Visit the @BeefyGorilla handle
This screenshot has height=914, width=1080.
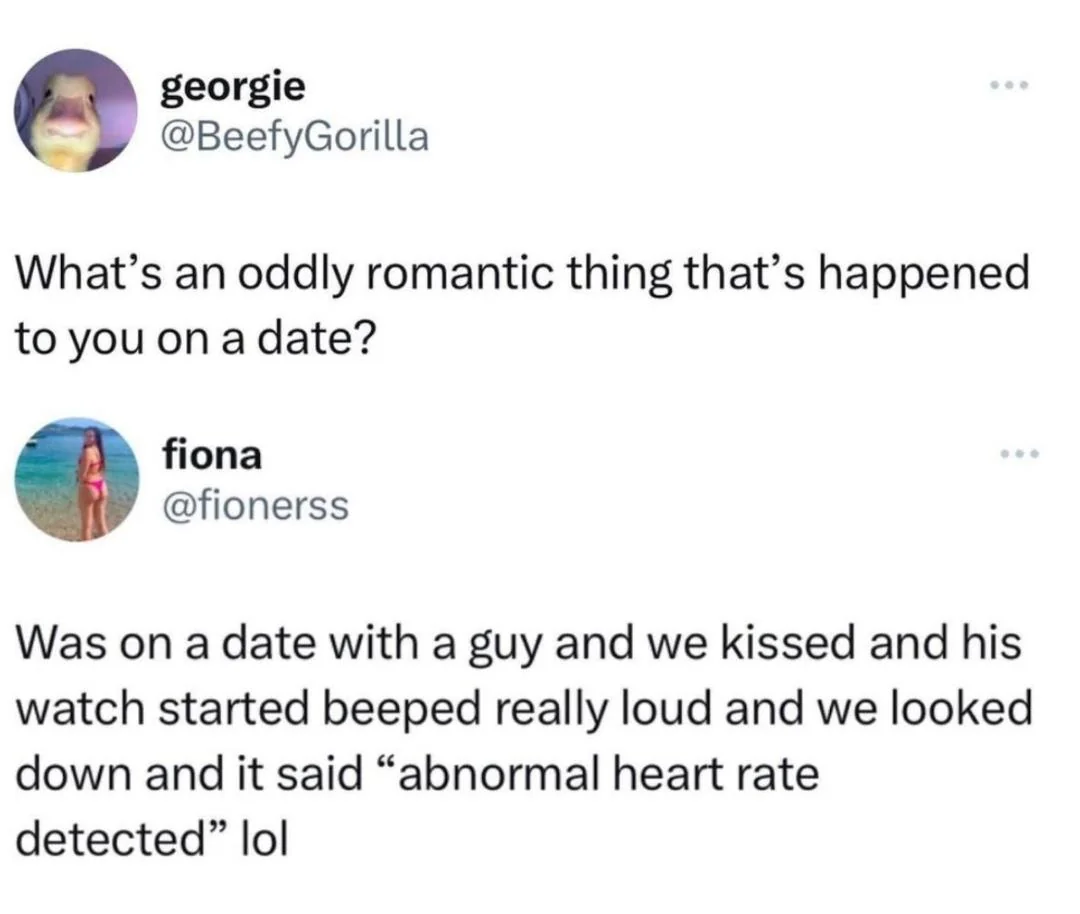pos(295,136)
